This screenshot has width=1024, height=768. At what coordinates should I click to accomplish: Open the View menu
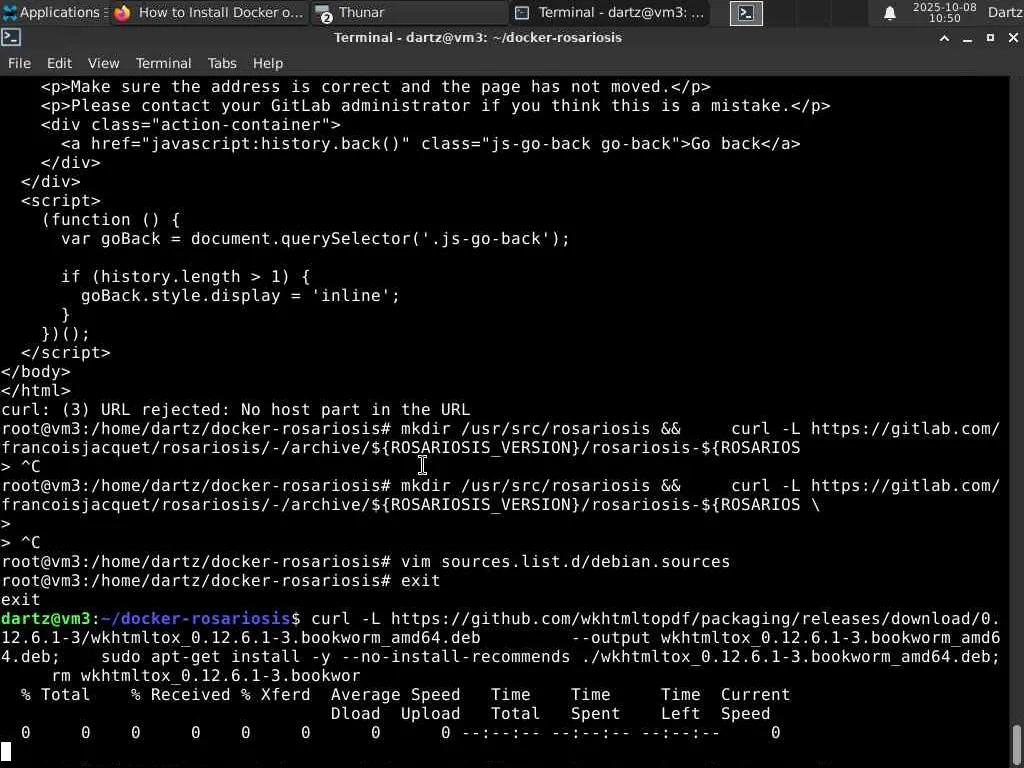[103, 63]
